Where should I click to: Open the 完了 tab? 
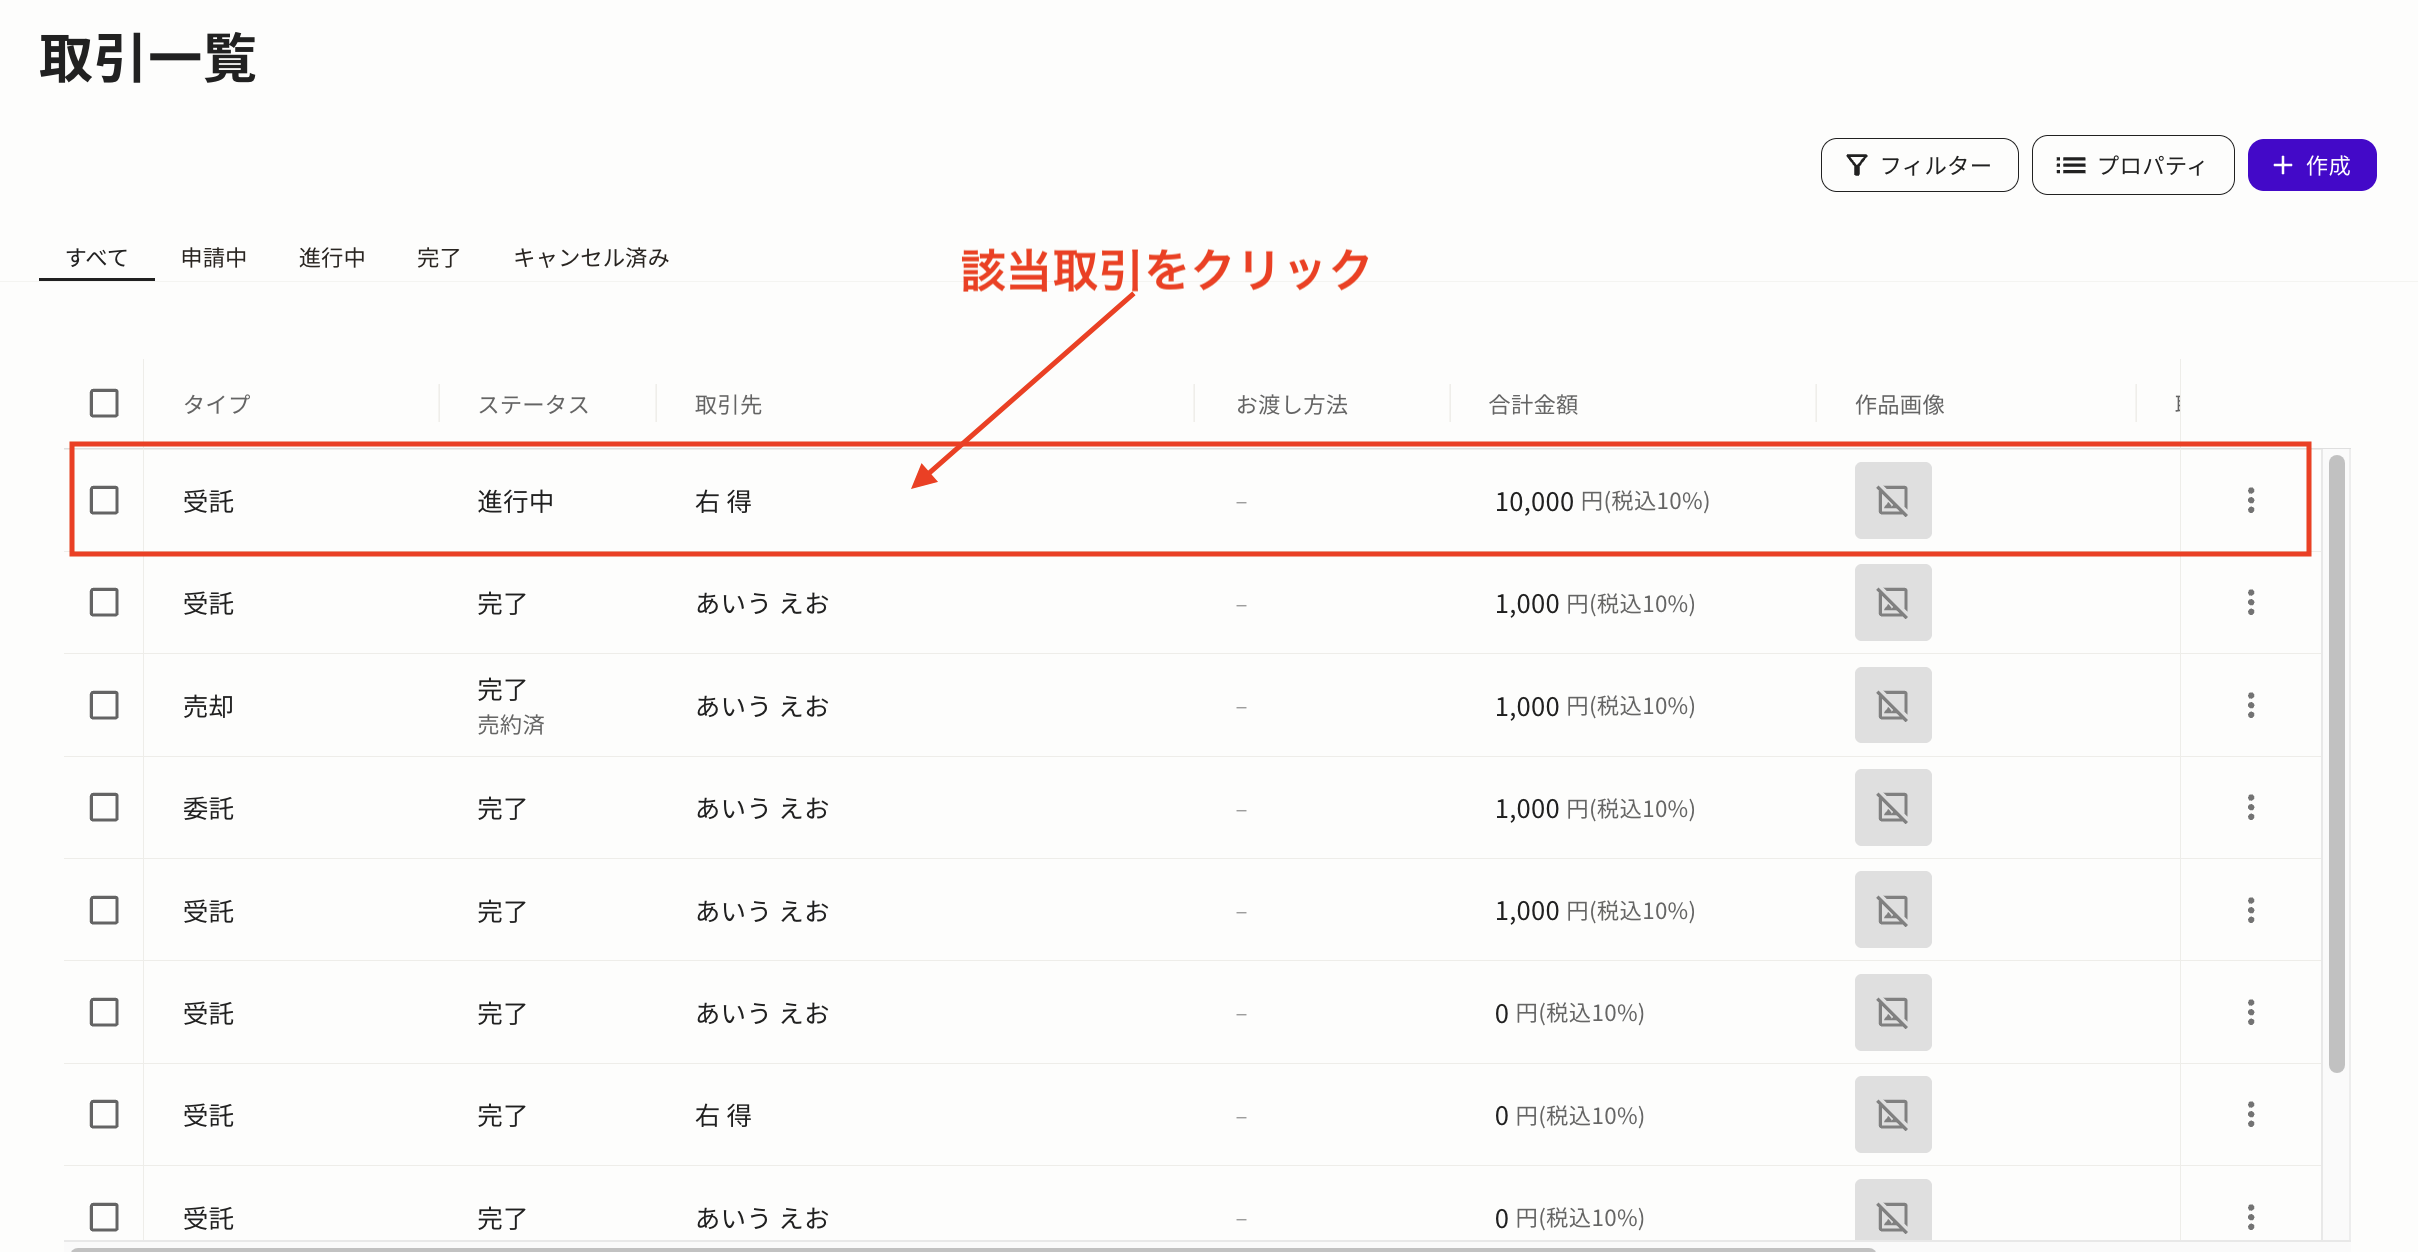tap(438, 258)
